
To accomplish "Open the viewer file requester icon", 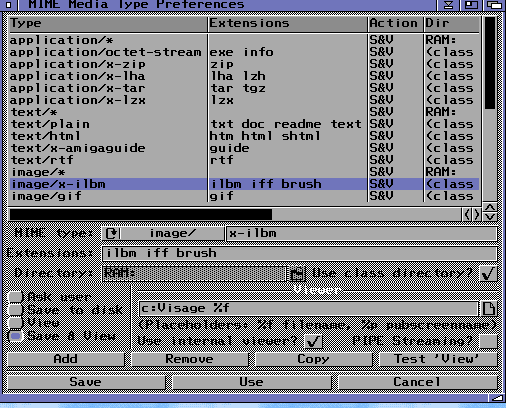I will point(489,308).
